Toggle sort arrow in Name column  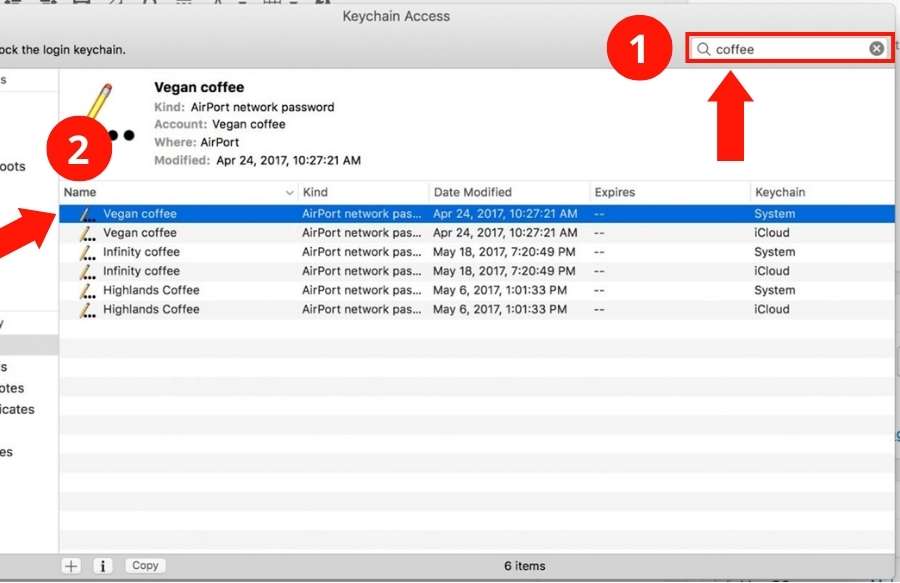point(290,192)
